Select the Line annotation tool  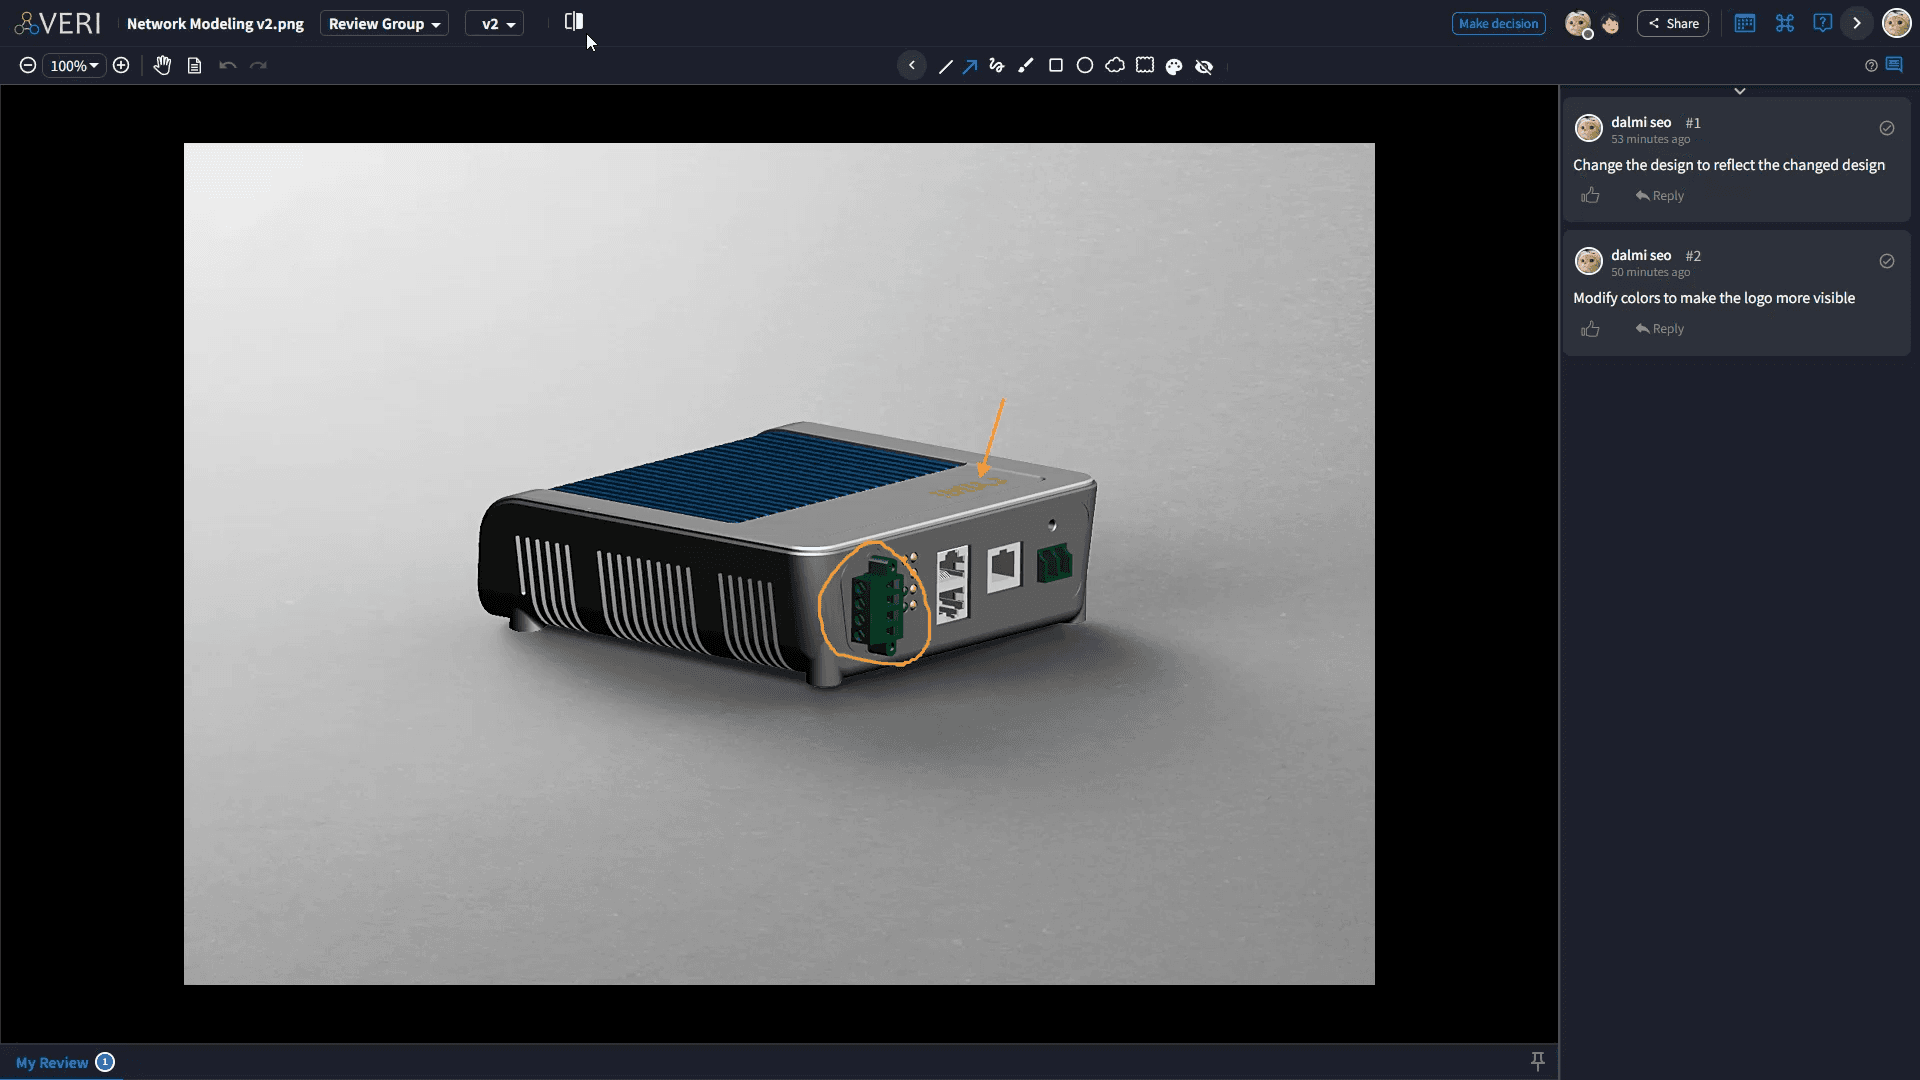946,65
